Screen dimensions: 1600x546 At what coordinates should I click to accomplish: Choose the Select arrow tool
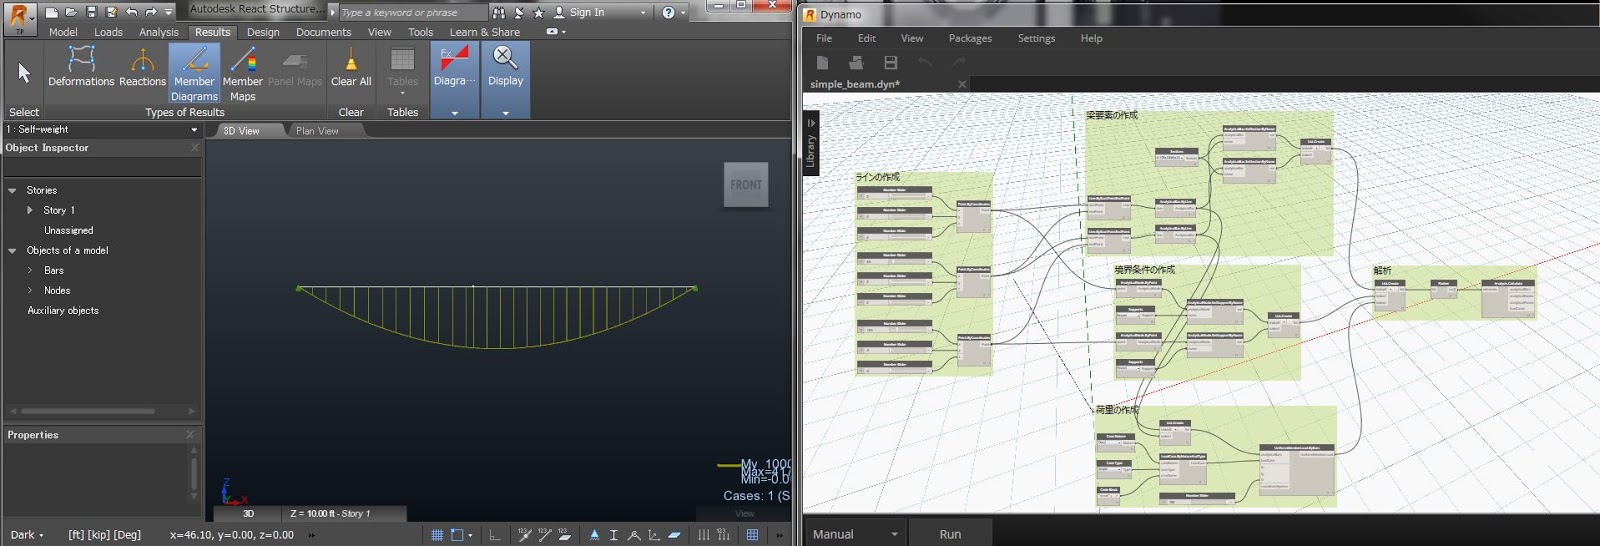[24, 72]
